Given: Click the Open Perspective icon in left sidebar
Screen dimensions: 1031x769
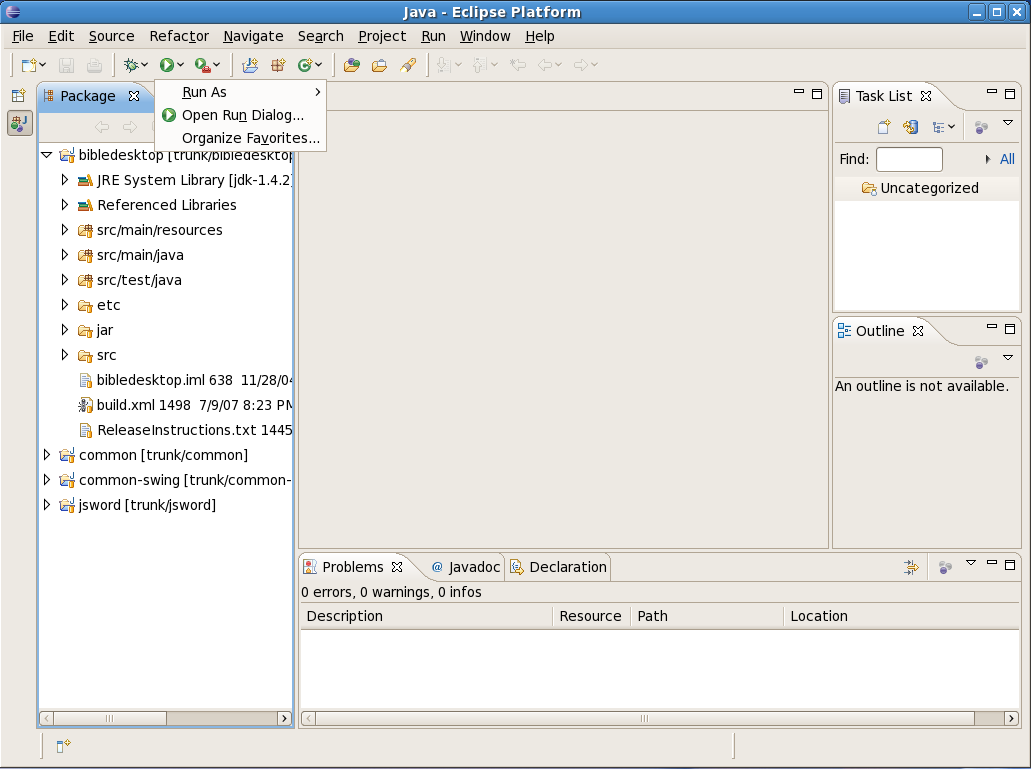Looking at the screenshot, I should coord(18,96).
